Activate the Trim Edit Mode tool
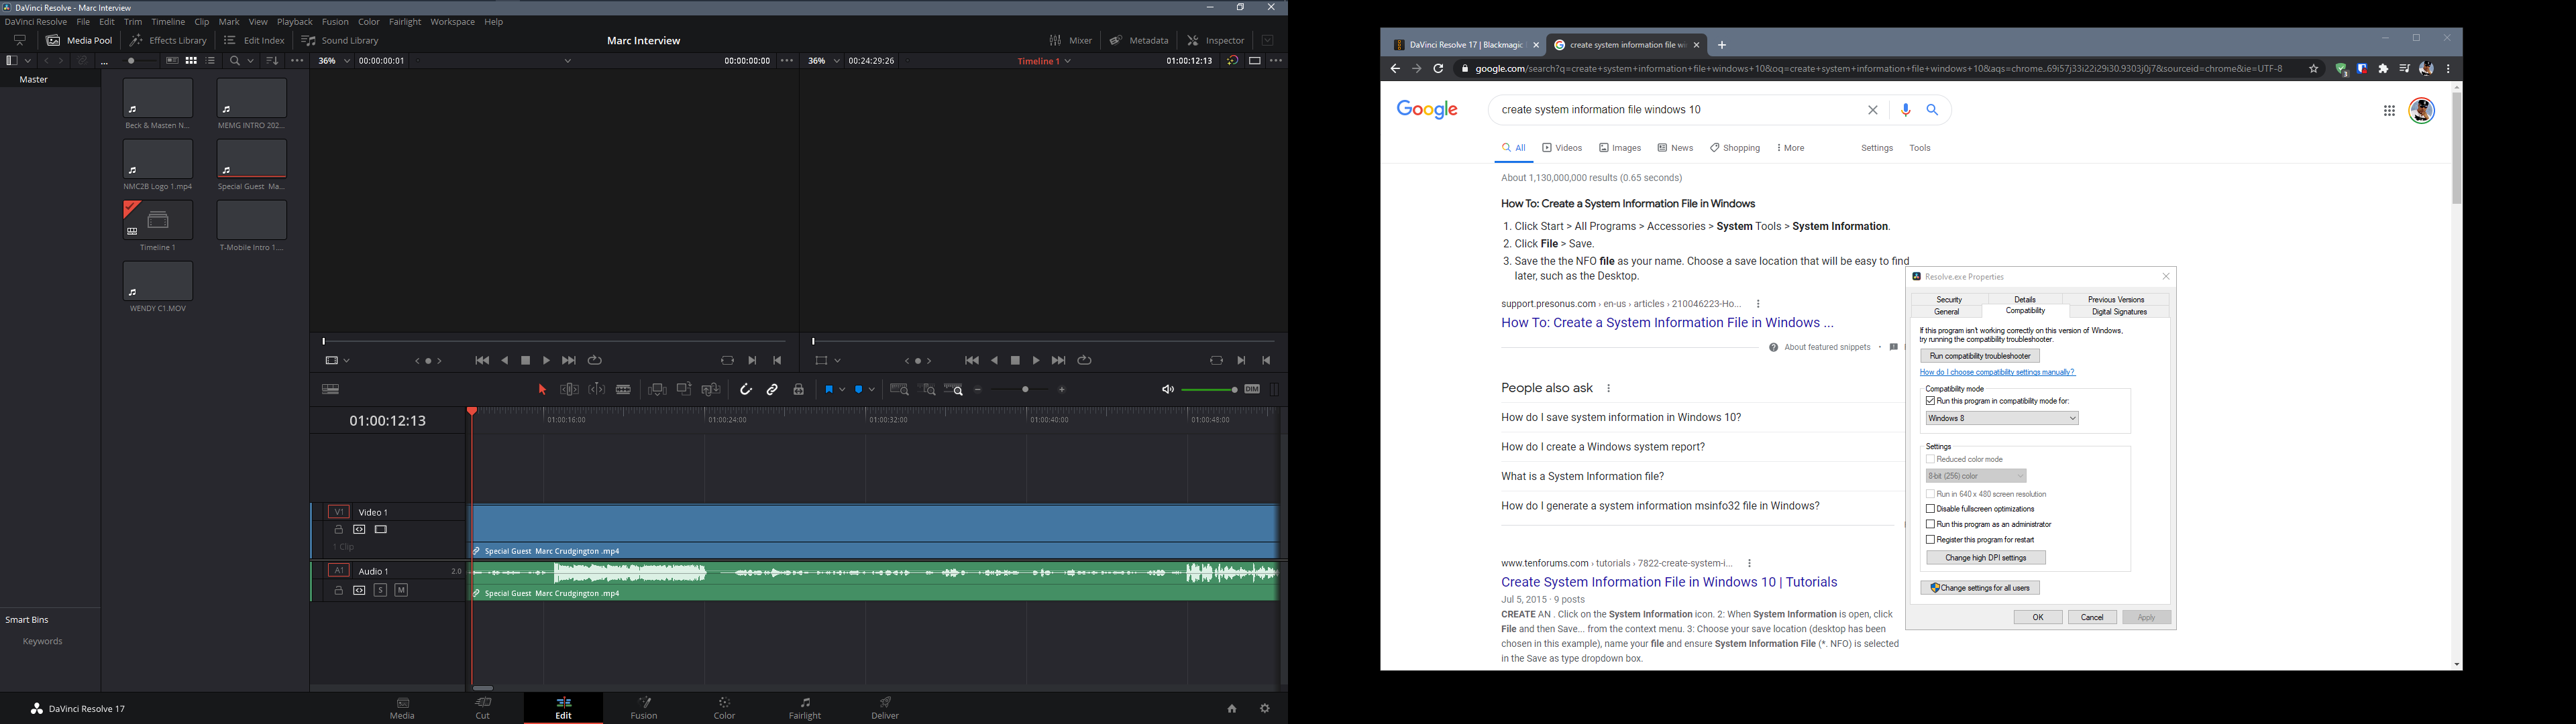 coord(569,390)
